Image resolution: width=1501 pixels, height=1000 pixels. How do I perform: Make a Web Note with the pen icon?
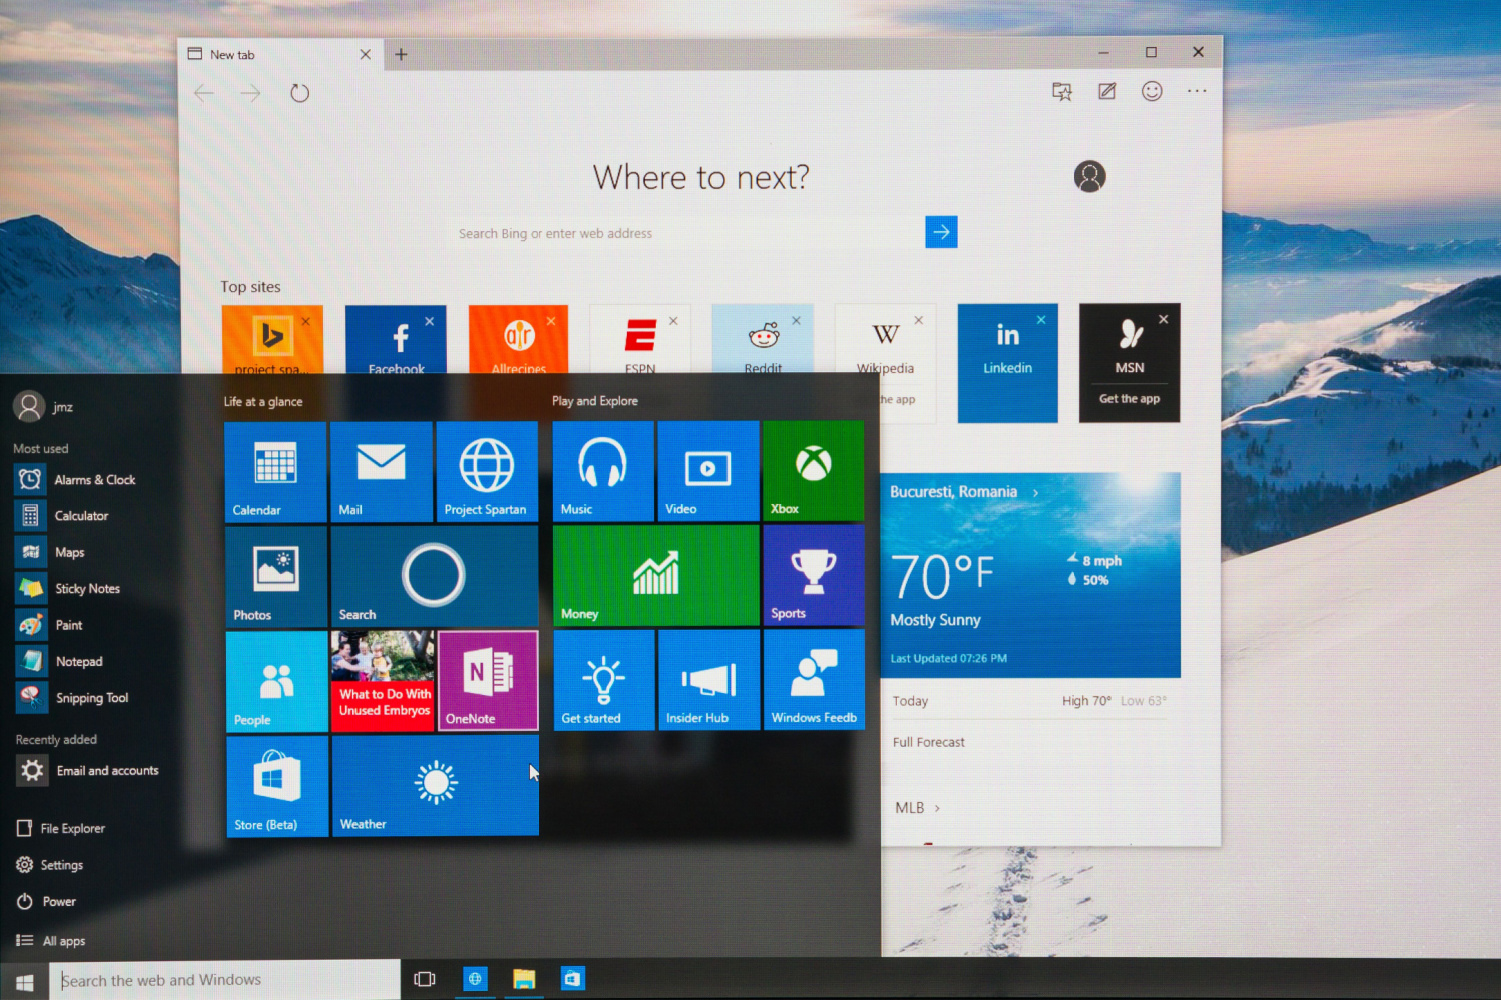[x=1106, y=91]
